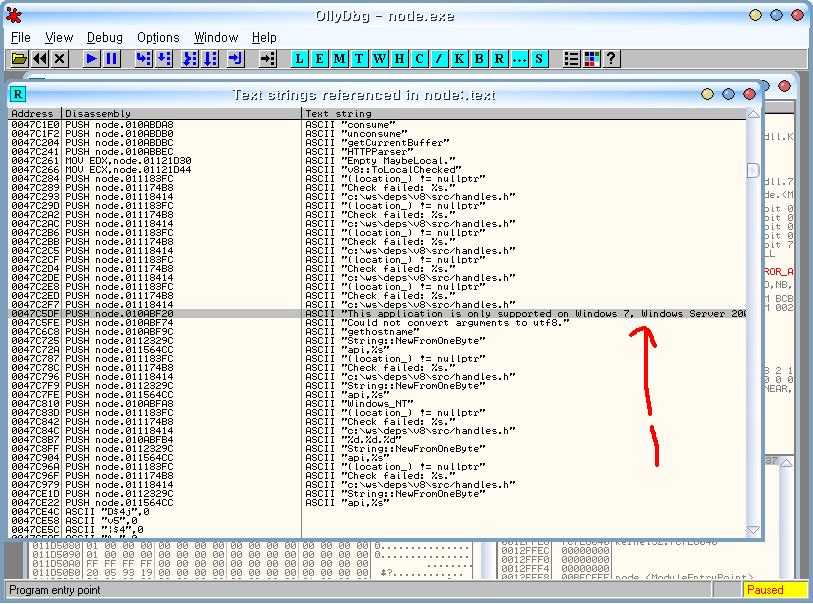Restart program with rewind icon
This screenshot has width=813, height=604.
click(40, 59)
